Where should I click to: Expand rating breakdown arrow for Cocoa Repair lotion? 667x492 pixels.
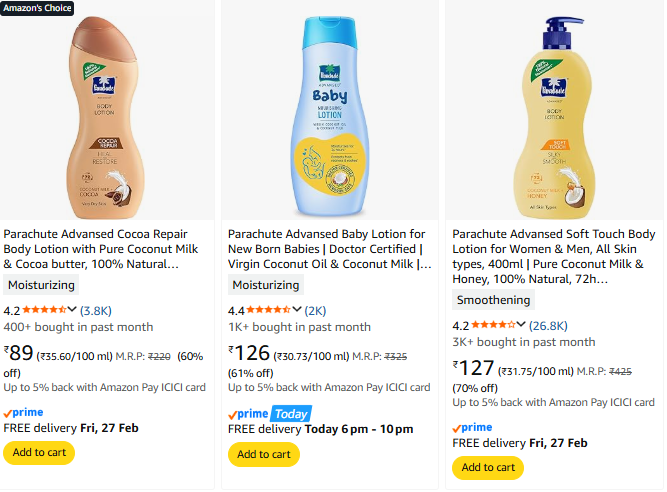[x=73, y=310]
